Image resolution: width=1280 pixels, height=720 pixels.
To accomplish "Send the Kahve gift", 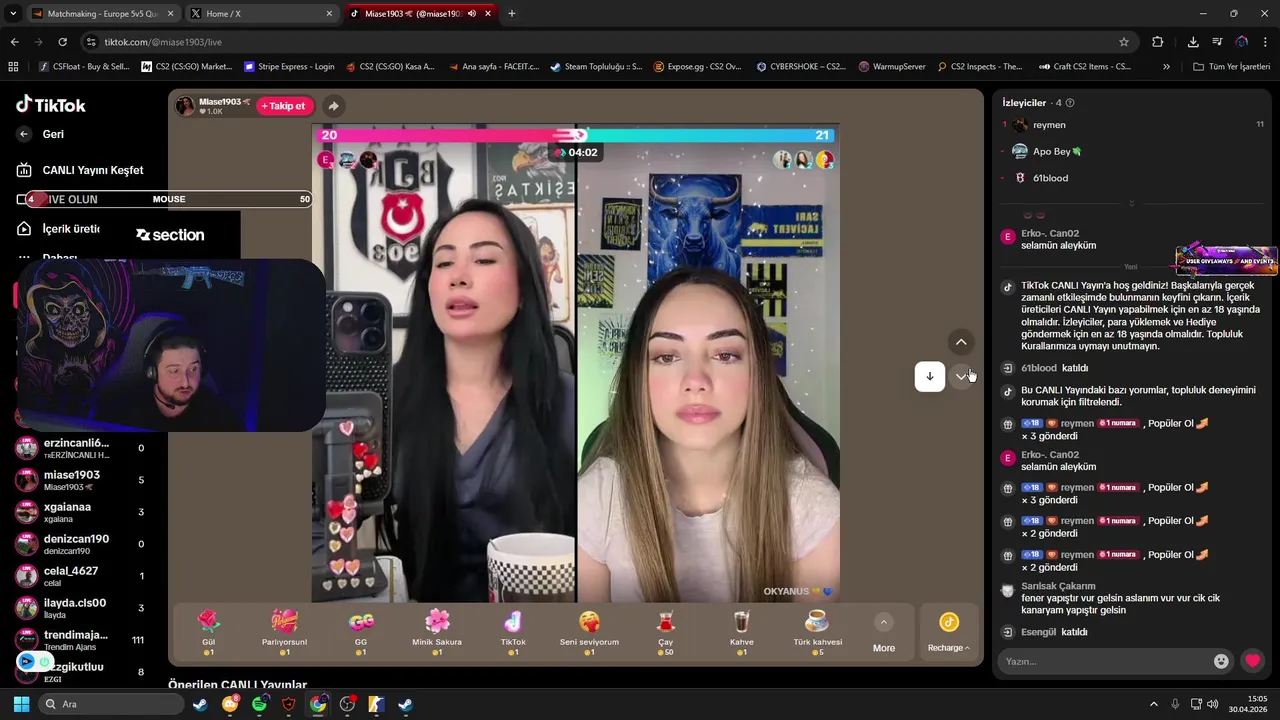I will click(741, 632).
